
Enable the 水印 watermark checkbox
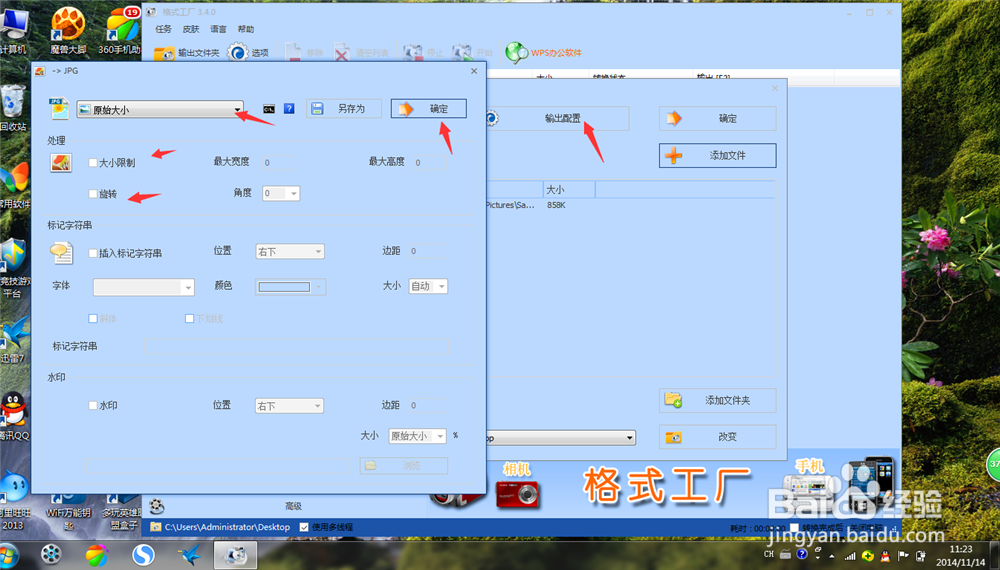[93, 405]
